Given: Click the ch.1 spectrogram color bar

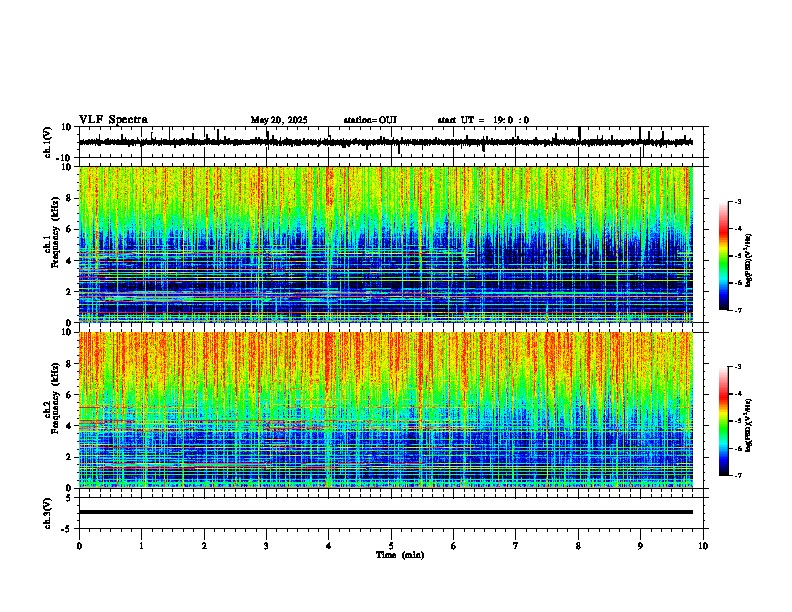Looking at the screenshot, I should coord(723,256).
